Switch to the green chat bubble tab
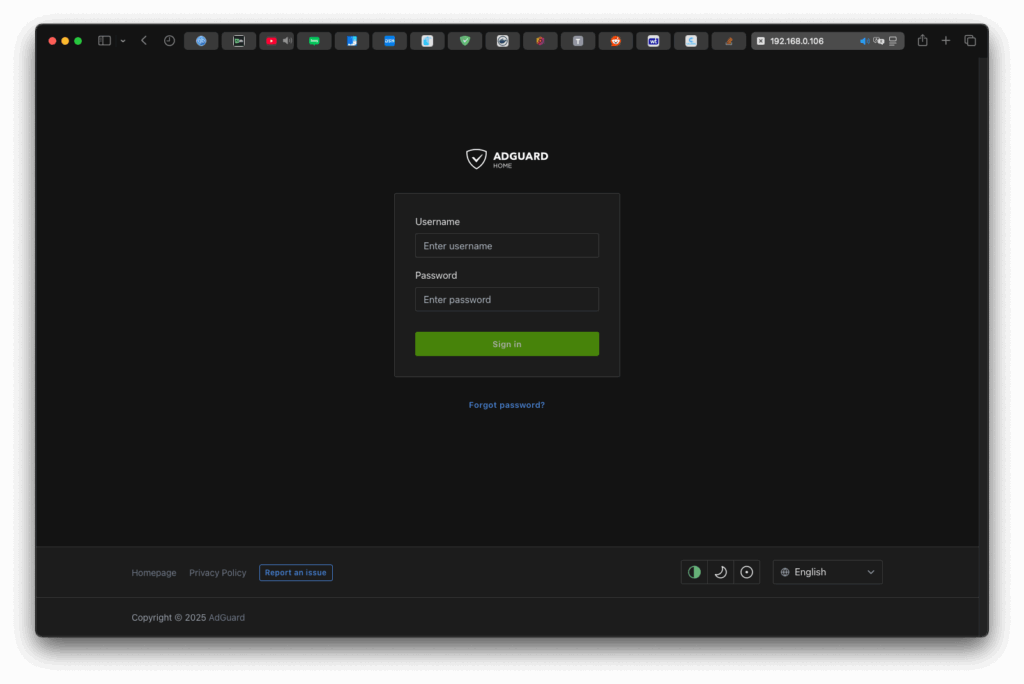Viewport: 1024px width, 684px height. click(314, 41)
